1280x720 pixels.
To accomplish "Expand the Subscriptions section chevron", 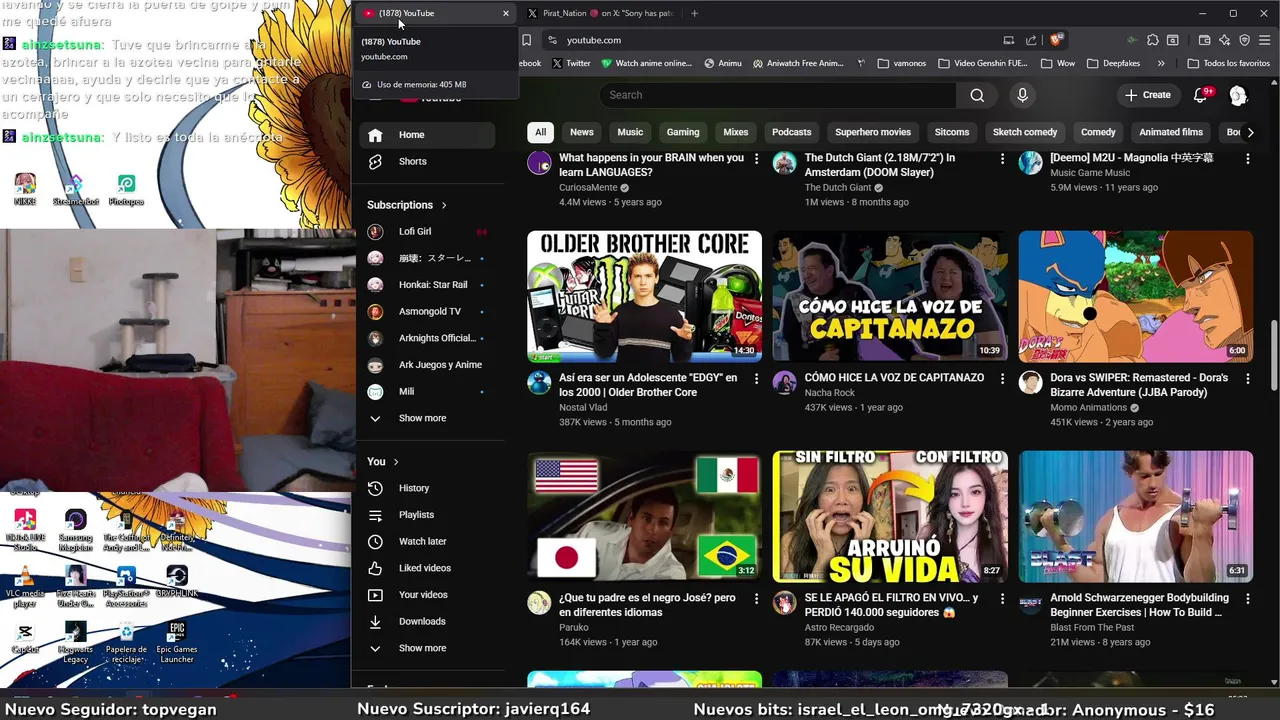I will (x=444, y=205).
